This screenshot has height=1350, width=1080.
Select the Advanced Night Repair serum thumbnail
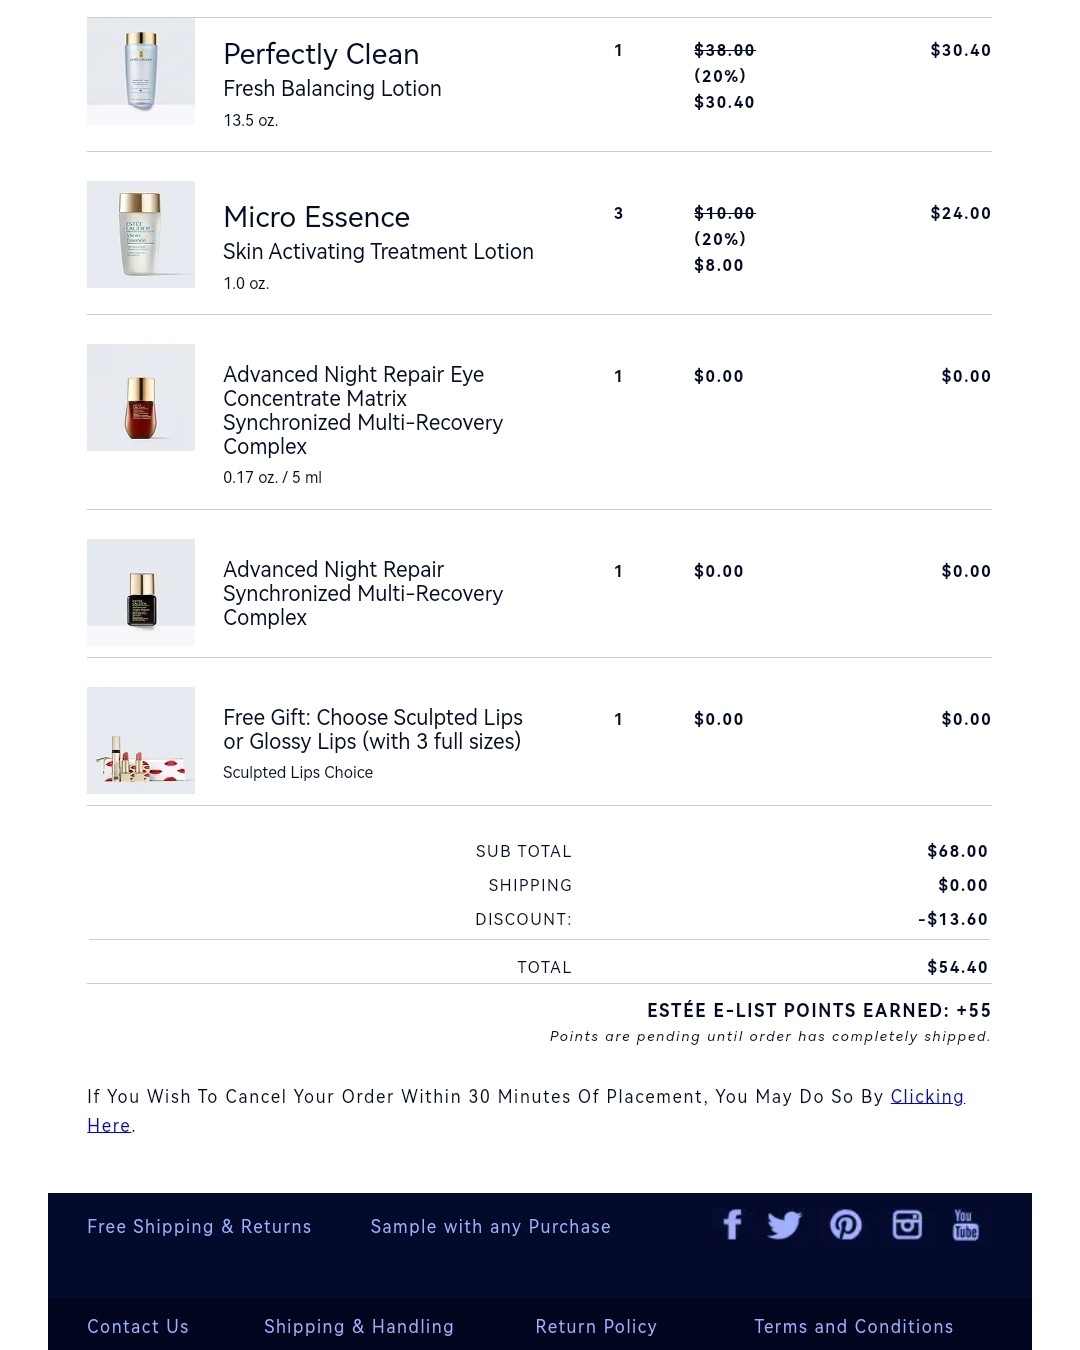tap(141, 592)
